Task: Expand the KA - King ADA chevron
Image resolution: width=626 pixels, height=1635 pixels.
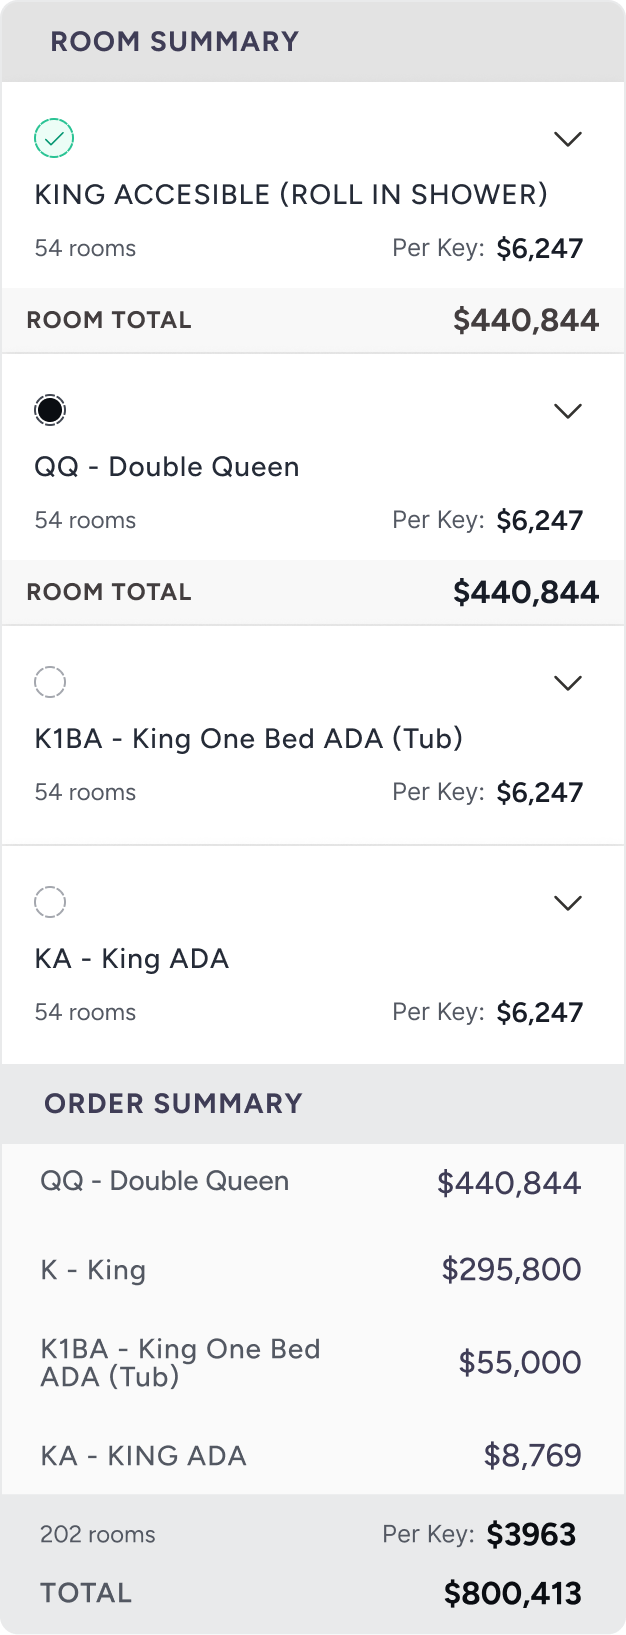Action: pyautogui.click(x=568, y=903)
